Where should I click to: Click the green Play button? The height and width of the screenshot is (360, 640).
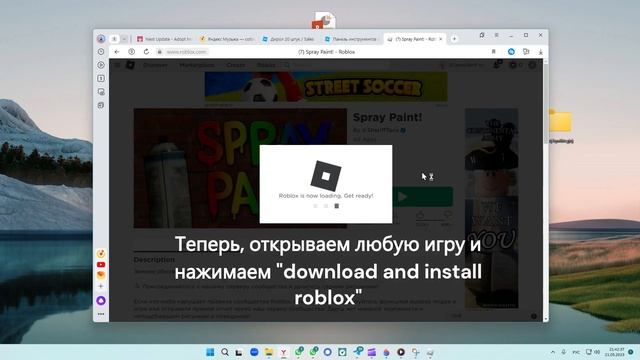coord(423,197)
